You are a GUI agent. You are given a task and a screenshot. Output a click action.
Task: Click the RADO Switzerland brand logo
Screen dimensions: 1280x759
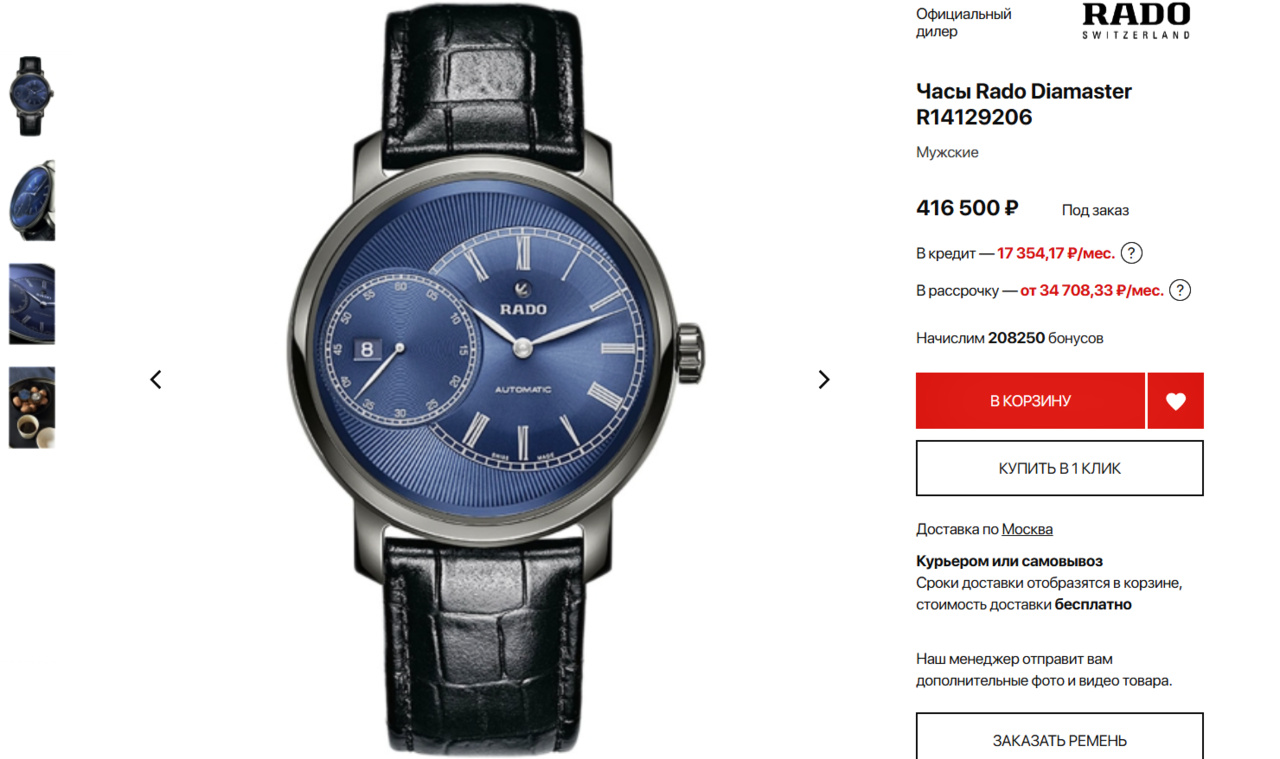[x=1136, y=20]
